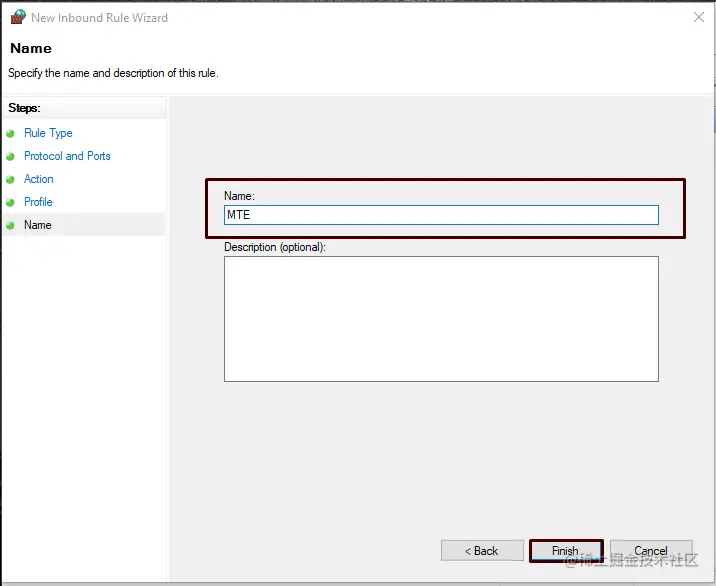Image resolution: width=716 pixels, height=586 pixels.
Task: Click the "New Inbound Rule Wizard" title text
Action: pyautogui.click(x=100, y=18)
